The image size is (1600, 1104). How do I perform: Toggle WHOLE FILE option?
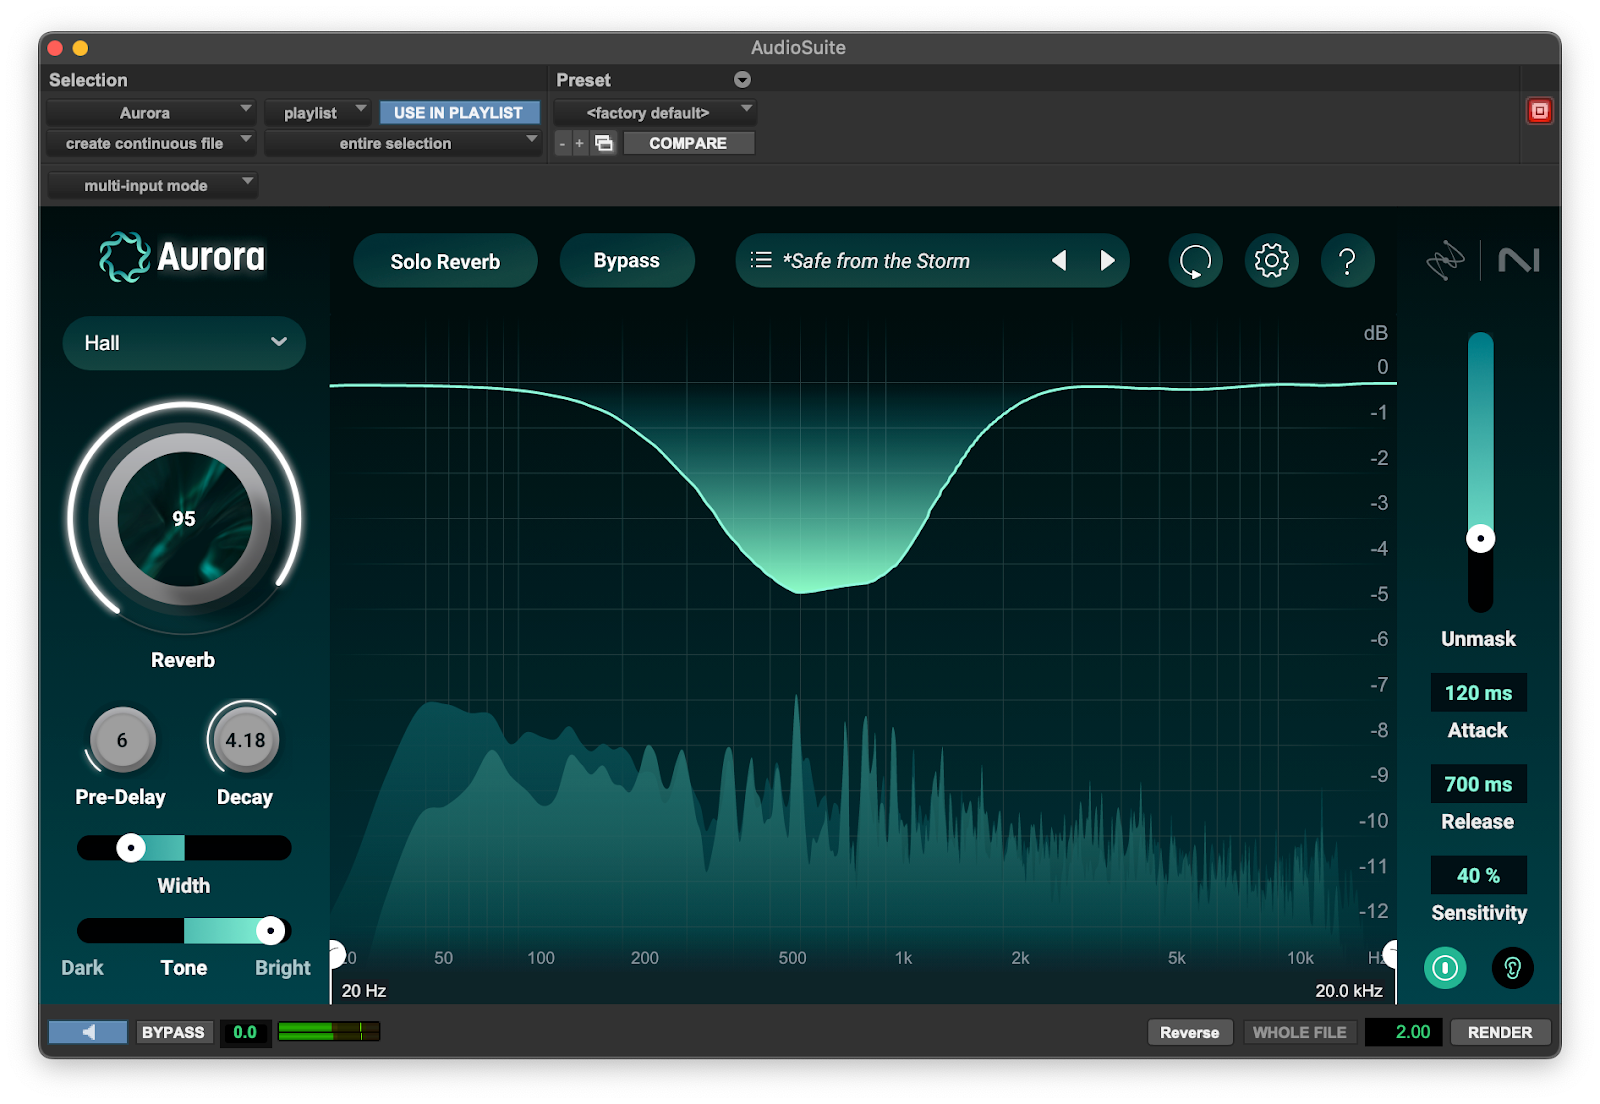click(1299, 1032)
